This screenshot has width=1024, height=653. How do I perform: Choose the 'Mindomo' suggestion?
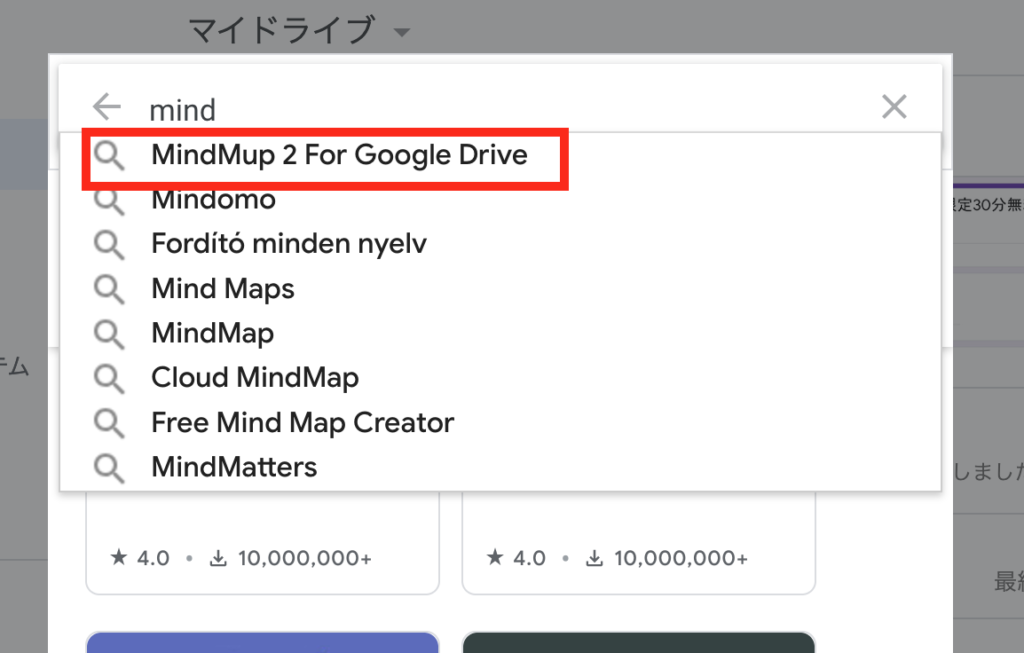pos(500,199)
